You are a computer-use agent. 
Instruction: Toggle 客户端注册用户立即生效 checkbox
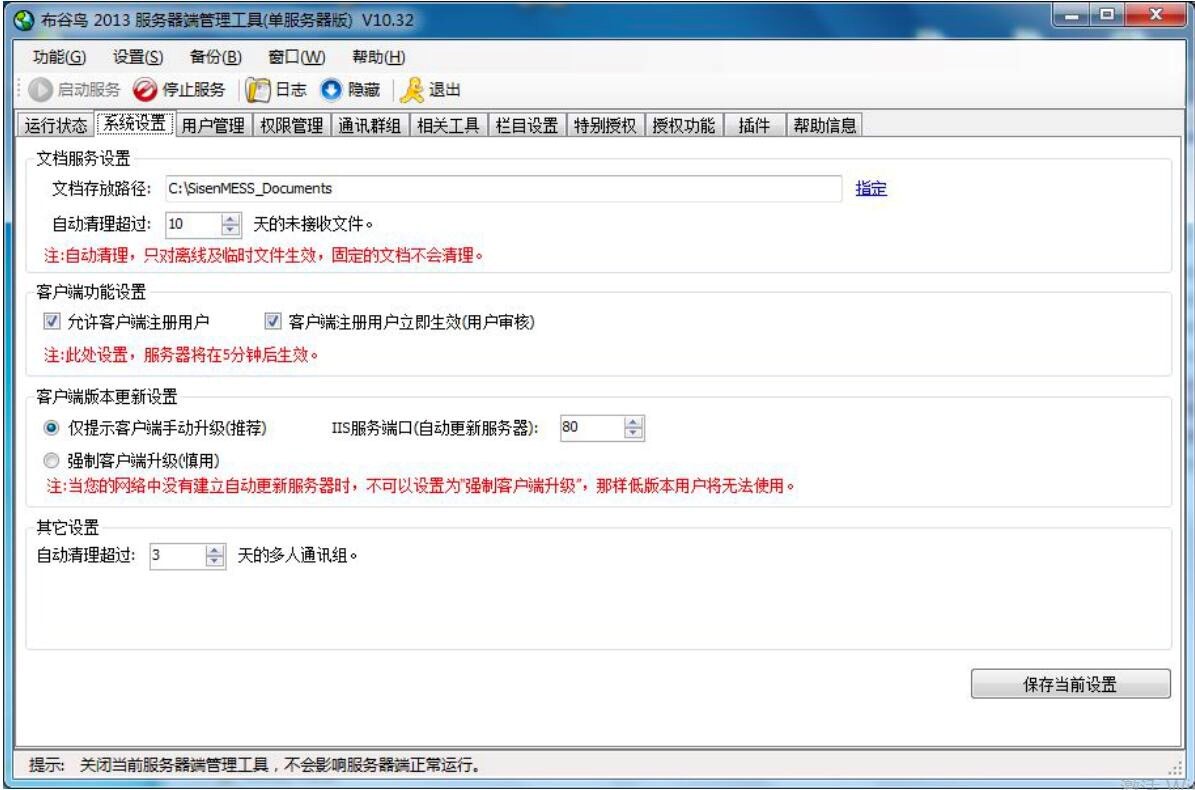tap(272, 321)
